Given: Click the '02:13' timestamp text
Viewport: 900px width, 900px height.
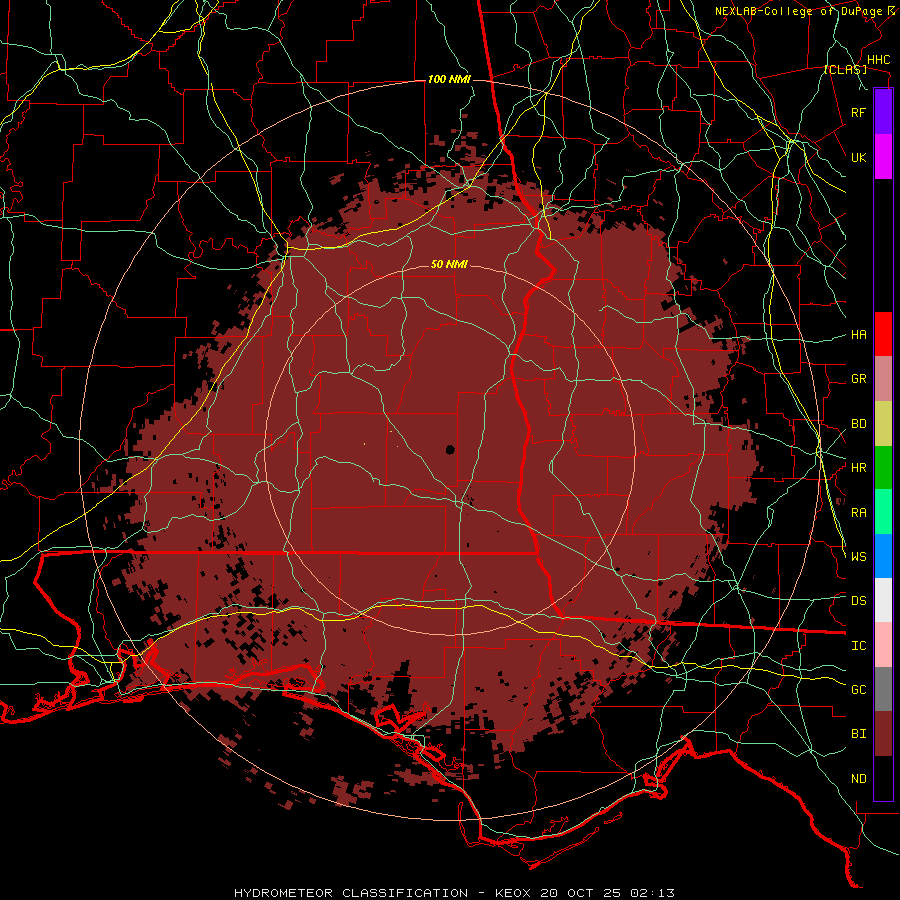Looking at the screenshot, I should [652, 893].
